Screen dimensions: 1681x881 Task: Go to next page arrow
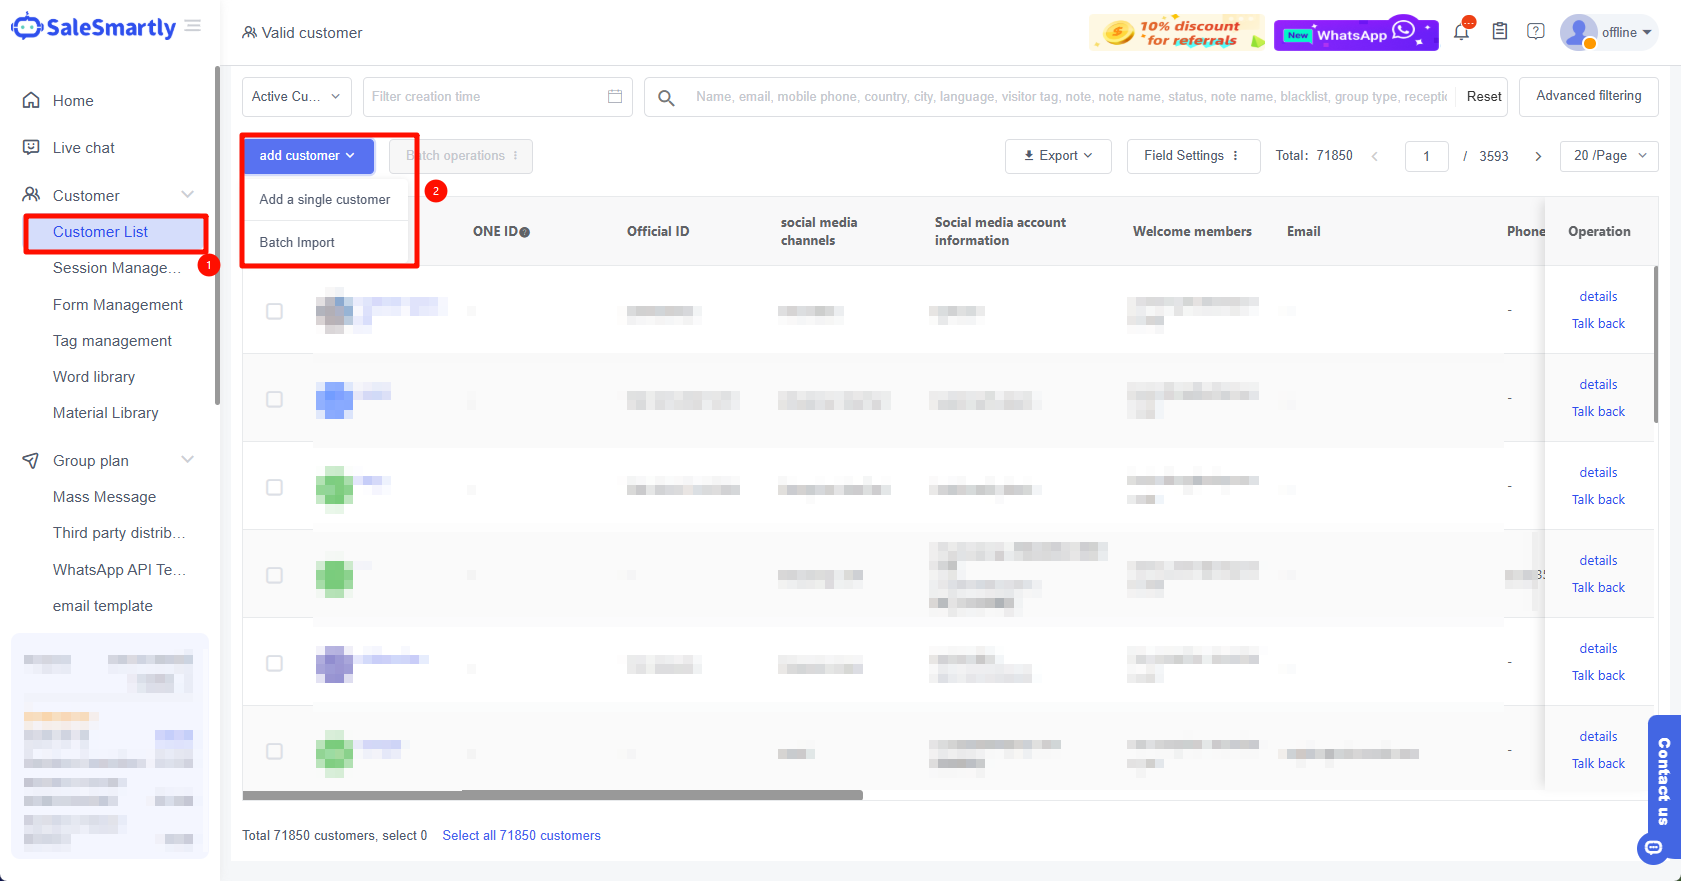coord(1538,156)
